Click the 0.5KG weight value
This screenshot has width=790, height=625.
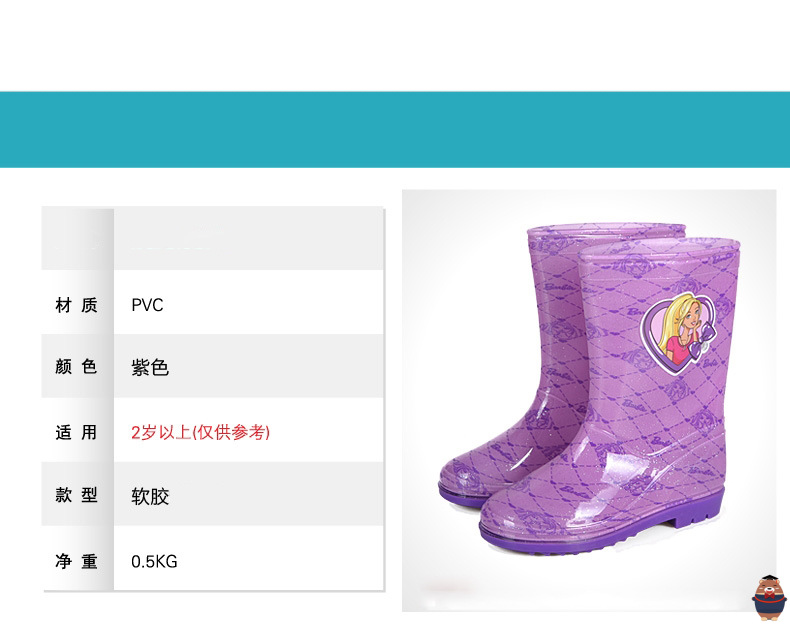(154, 562)
